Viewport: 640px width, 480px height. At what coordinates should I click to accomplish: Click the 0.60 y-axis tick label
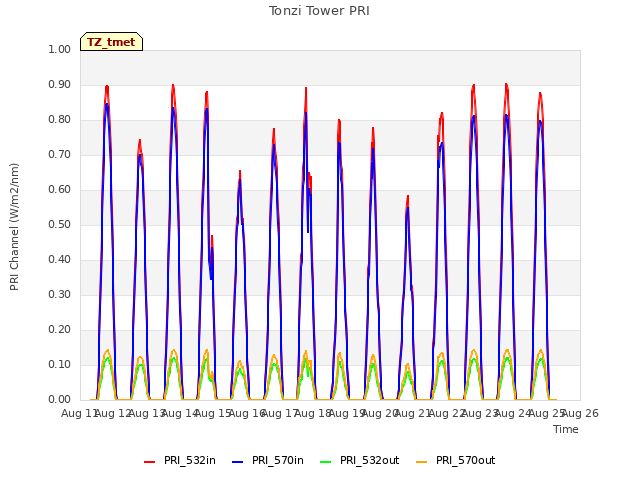60,189
